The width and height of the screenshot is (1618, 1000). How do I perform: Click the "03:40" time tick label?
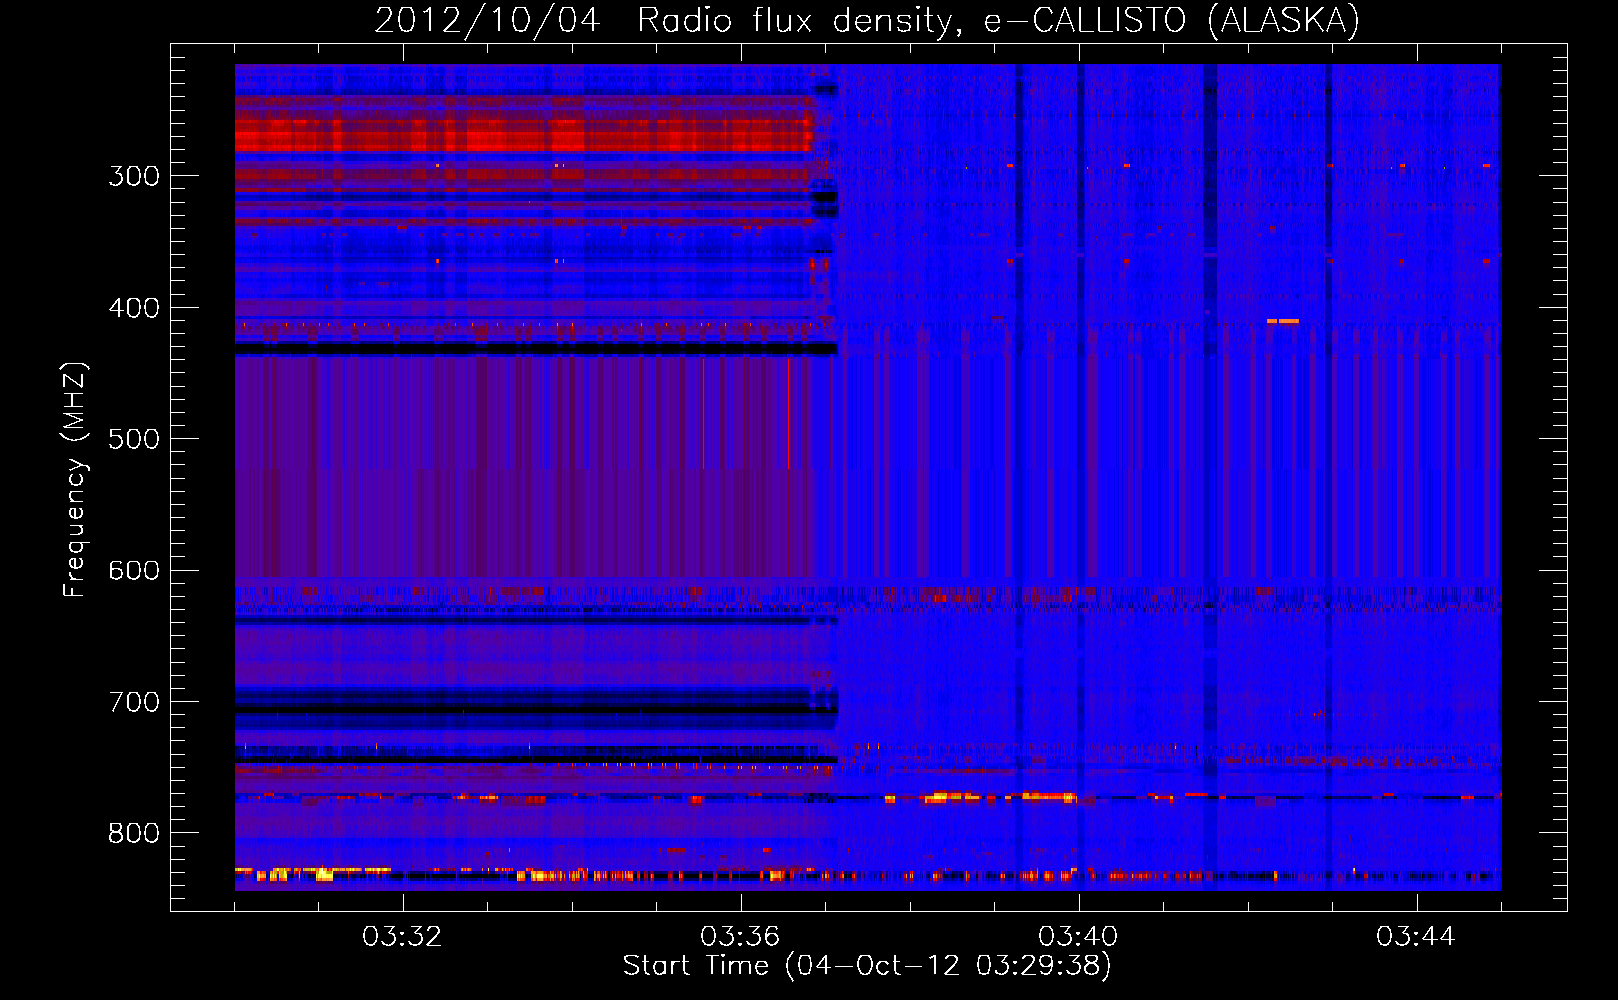(1078, 937)
